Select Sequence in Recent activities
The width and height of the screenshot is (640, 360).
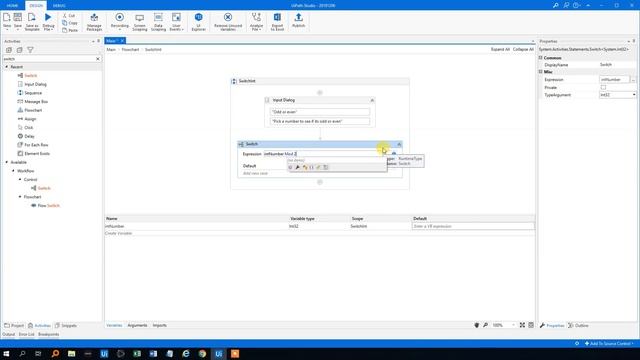[33, 93]
